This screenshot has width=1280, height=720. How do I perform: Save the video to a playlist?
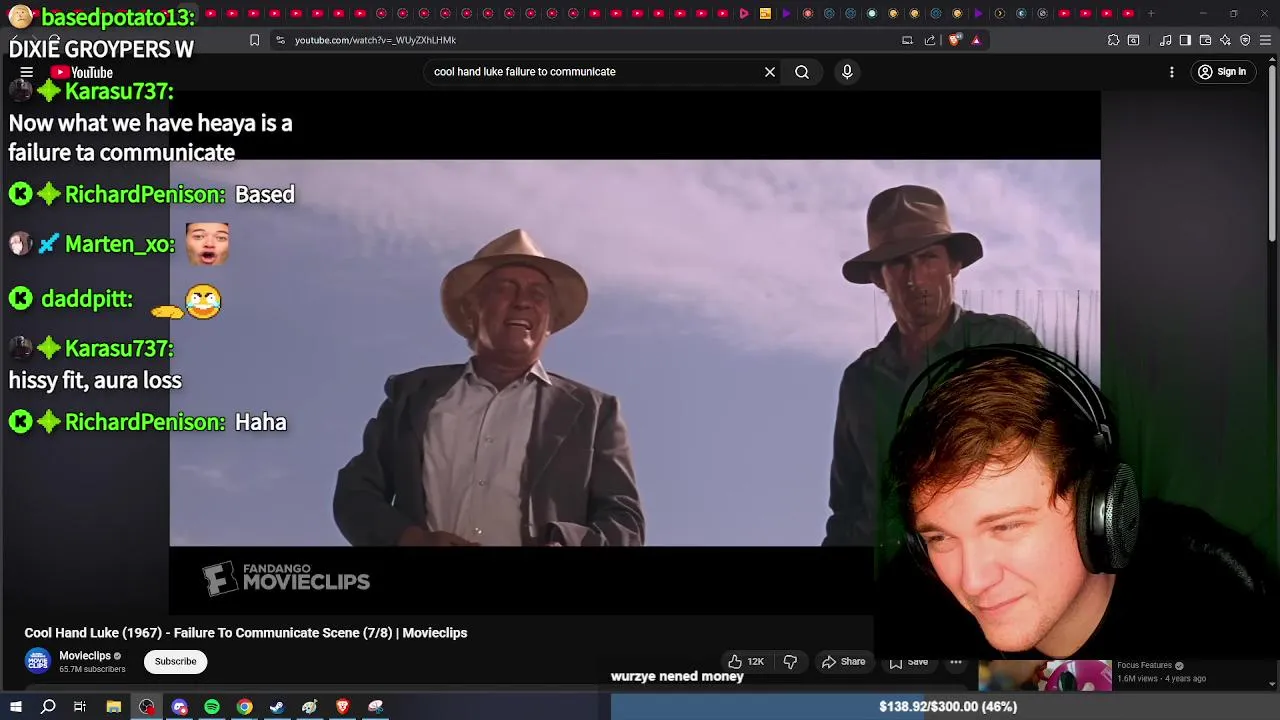[909, 661]
